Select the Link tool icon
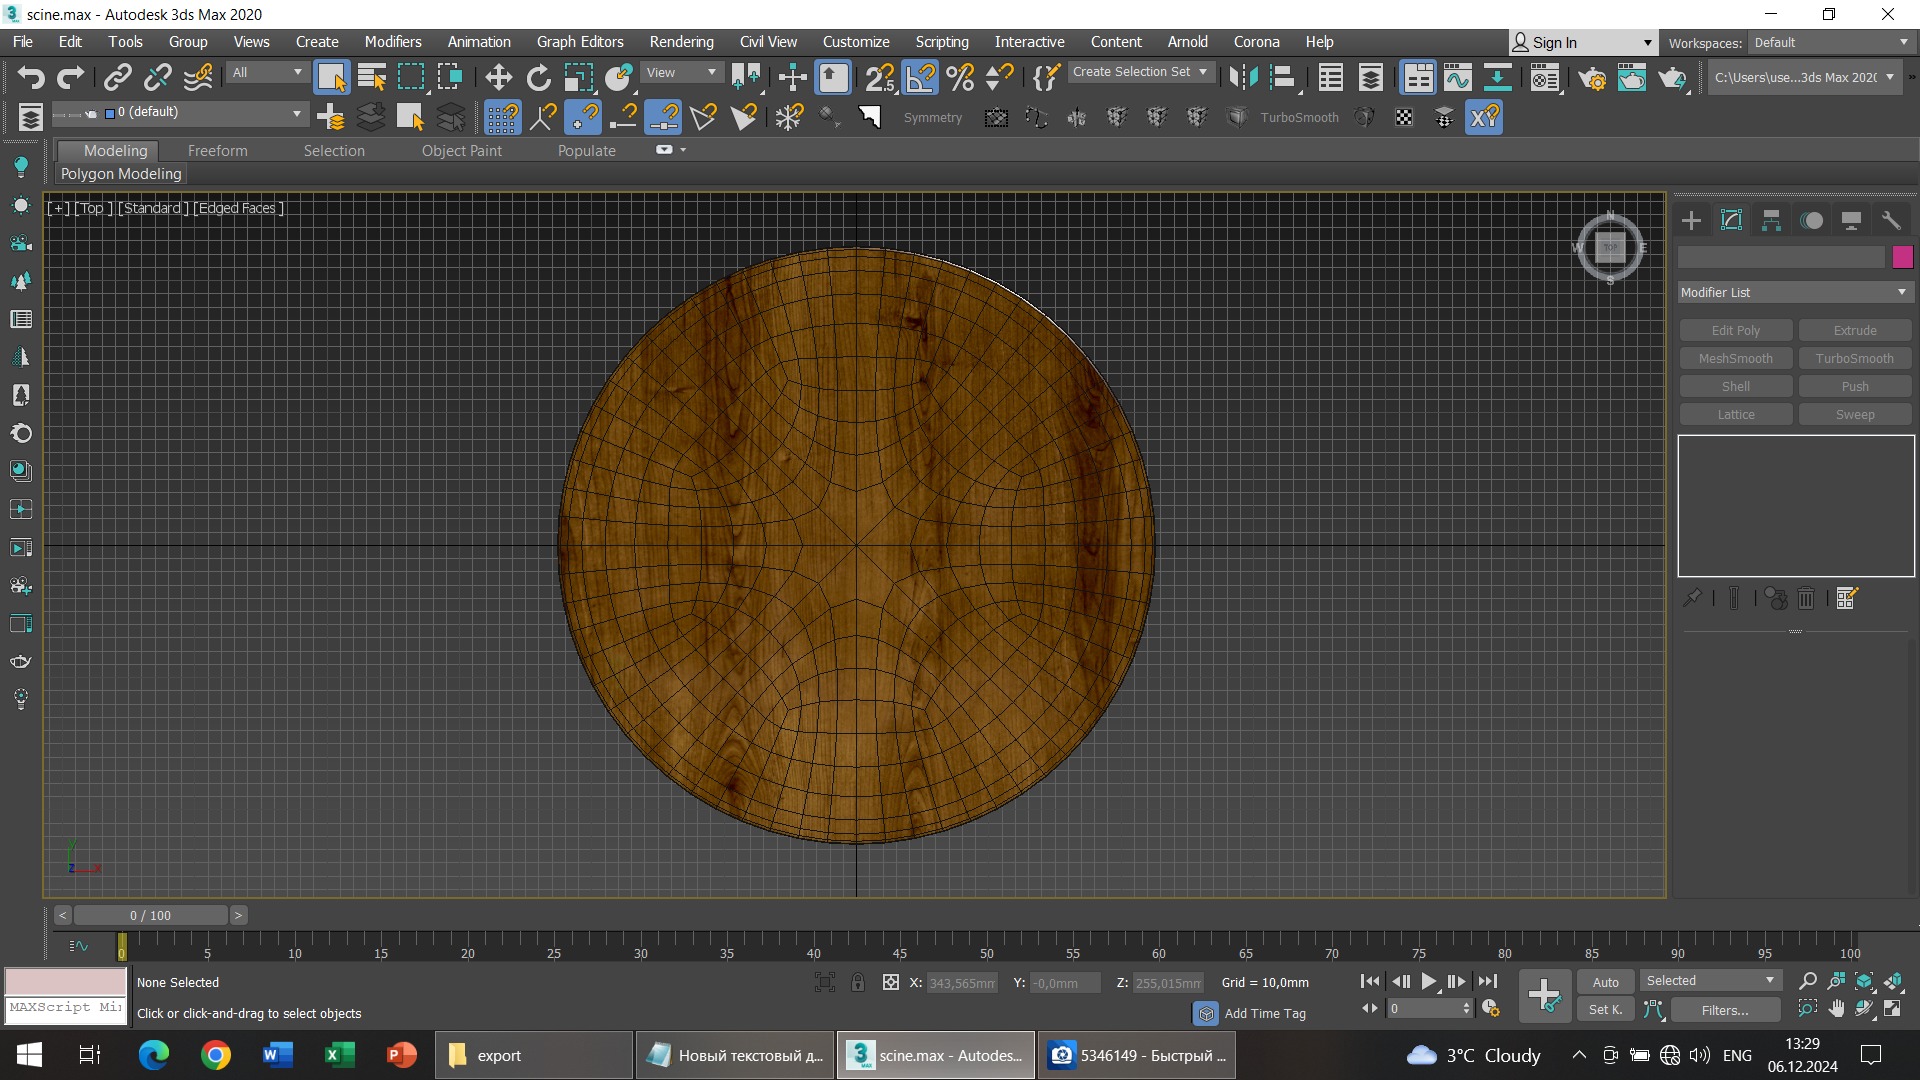Viewport: 1920px width, 1080px height. tap(118, 77)
